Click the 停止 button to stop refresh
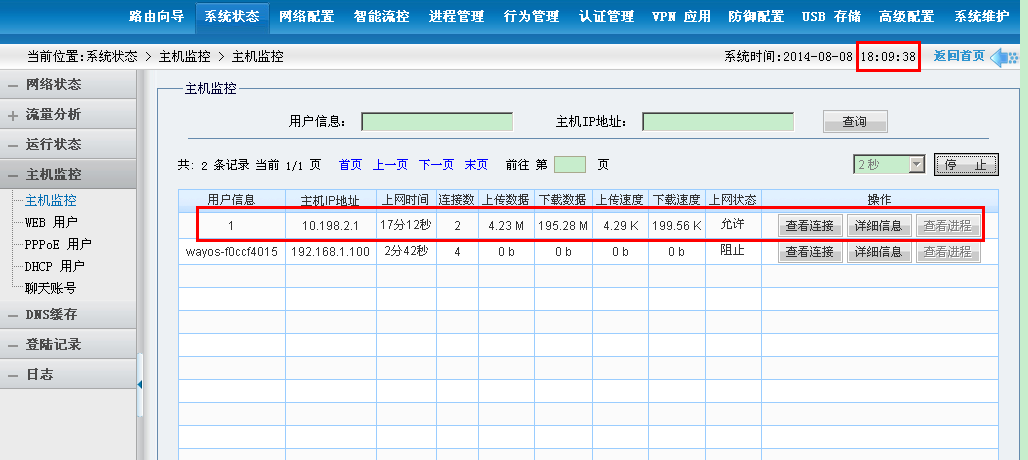This screenshot has height=460, width=1028. [x=965, y=165]
